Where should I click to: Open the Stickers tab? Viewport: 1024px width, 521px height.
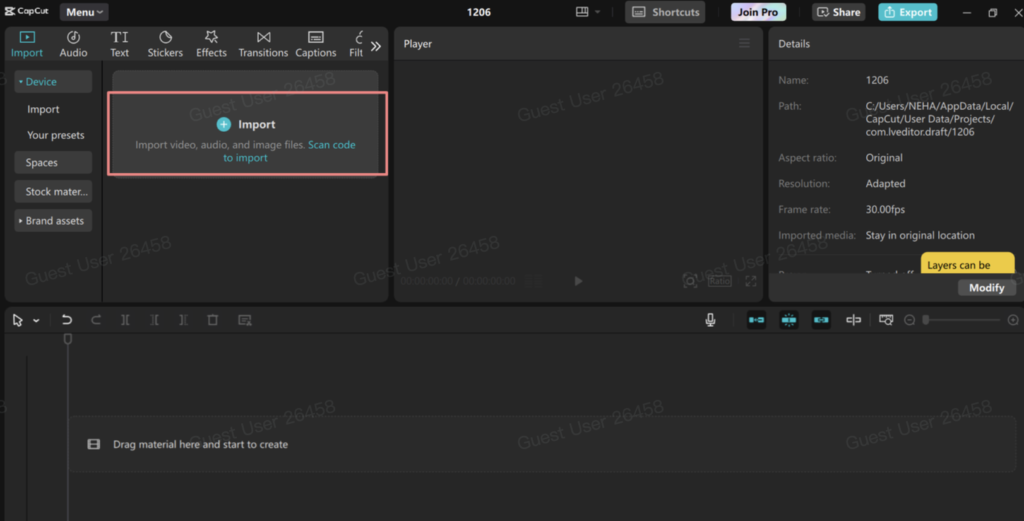[165, 44]
